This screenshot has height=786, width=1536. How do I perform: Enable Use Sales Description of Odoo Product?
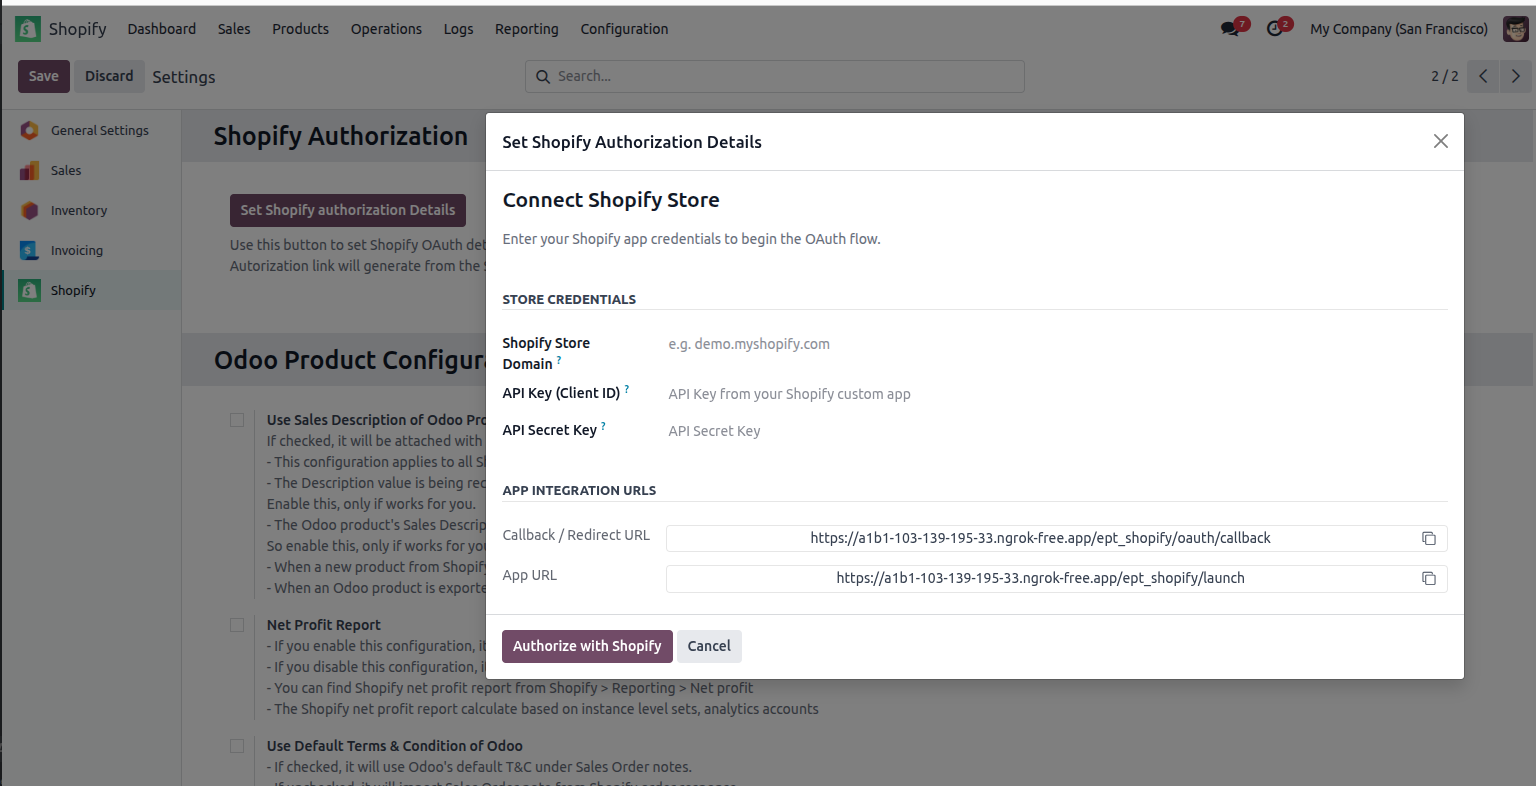[x=237, y=420]
